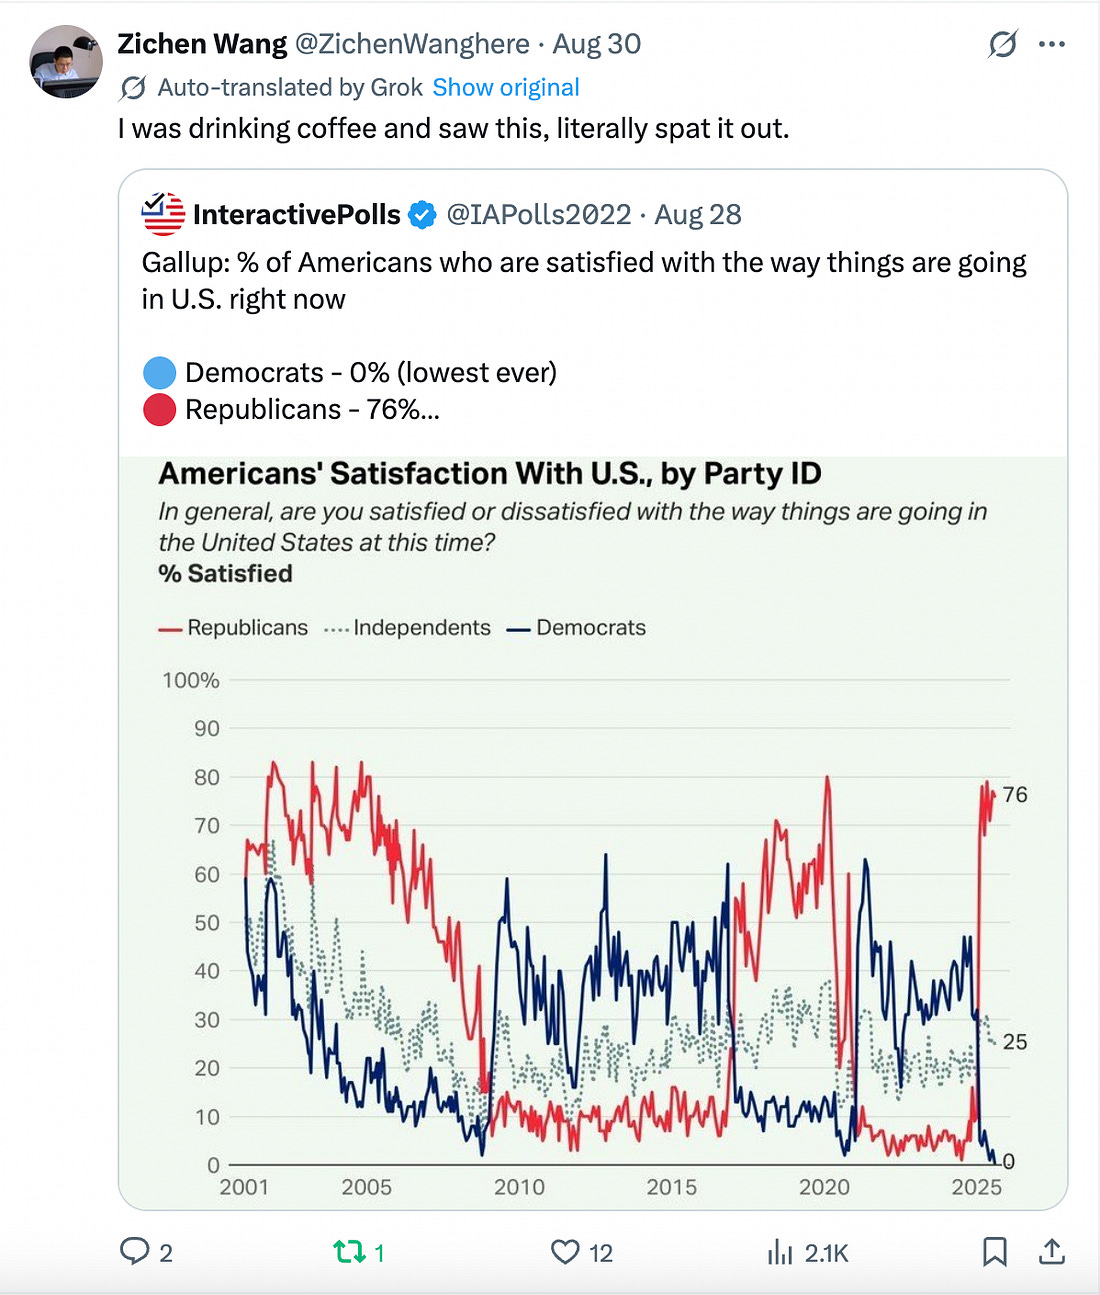Viewport: 1100px width, 1295px height.
Task: Click the Aug 30 post timestamp
Action: click(x=597, y=44)
